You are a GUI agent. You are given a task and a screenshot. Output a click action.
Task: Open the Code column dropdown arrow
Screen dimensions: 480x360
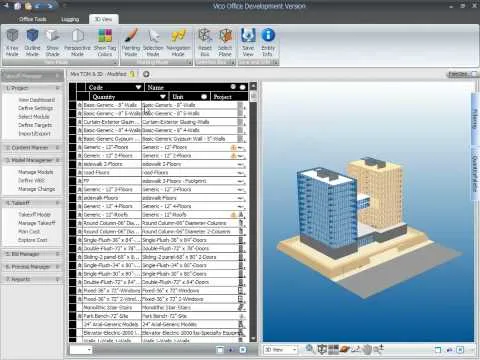point(138,87)
